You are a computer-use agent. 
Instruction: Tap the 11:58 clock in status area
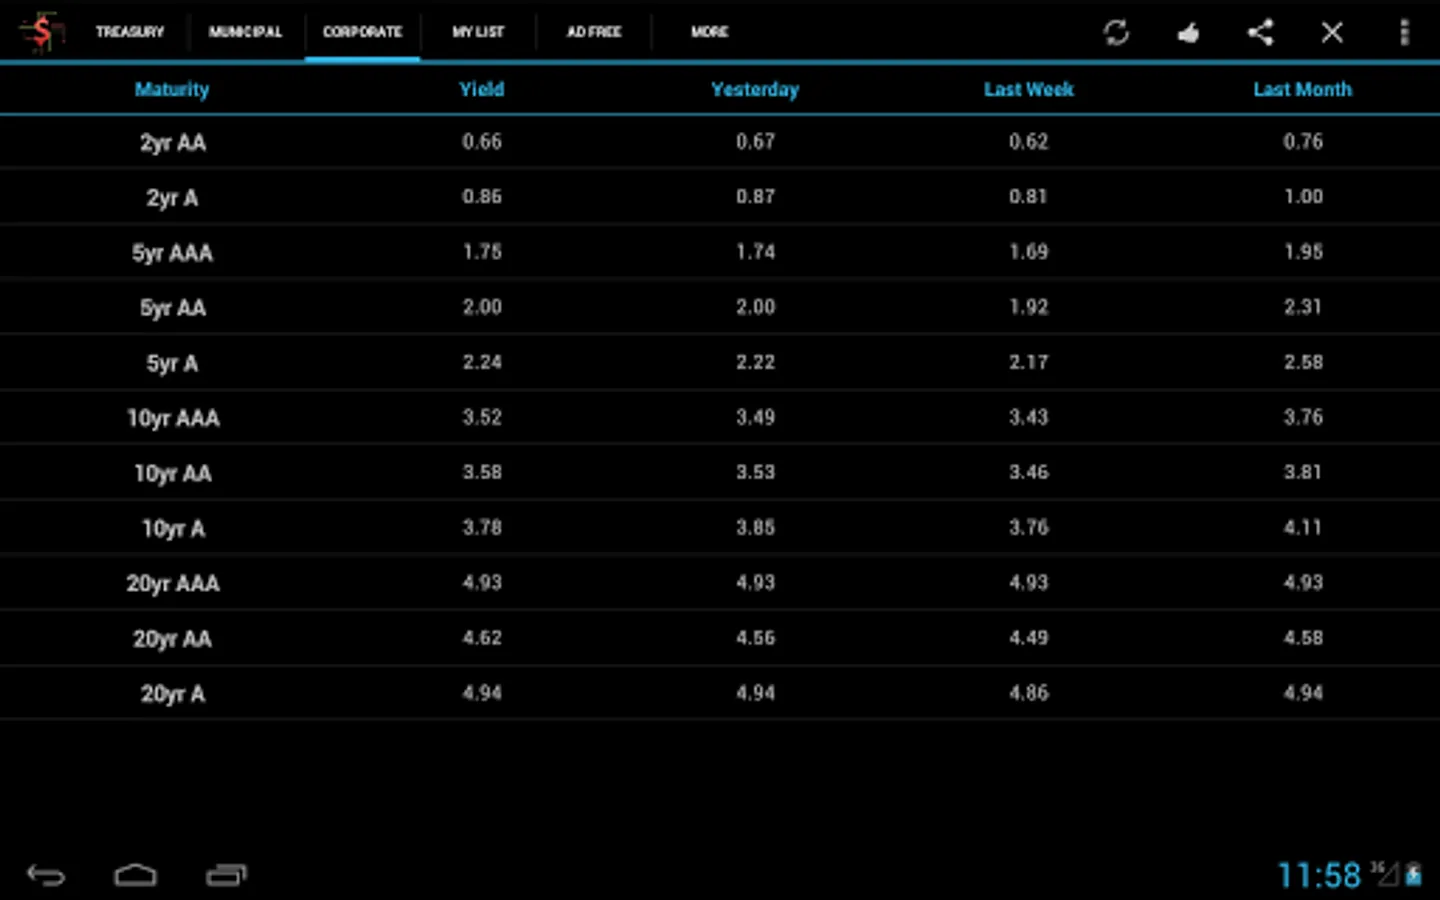(x=1319, y=875)
